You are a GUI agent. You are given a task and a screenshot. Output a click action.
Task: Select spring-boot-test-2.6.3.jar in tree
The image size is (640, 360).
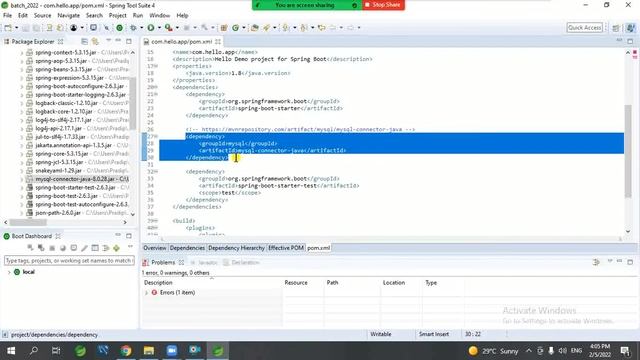pos(66,196)
